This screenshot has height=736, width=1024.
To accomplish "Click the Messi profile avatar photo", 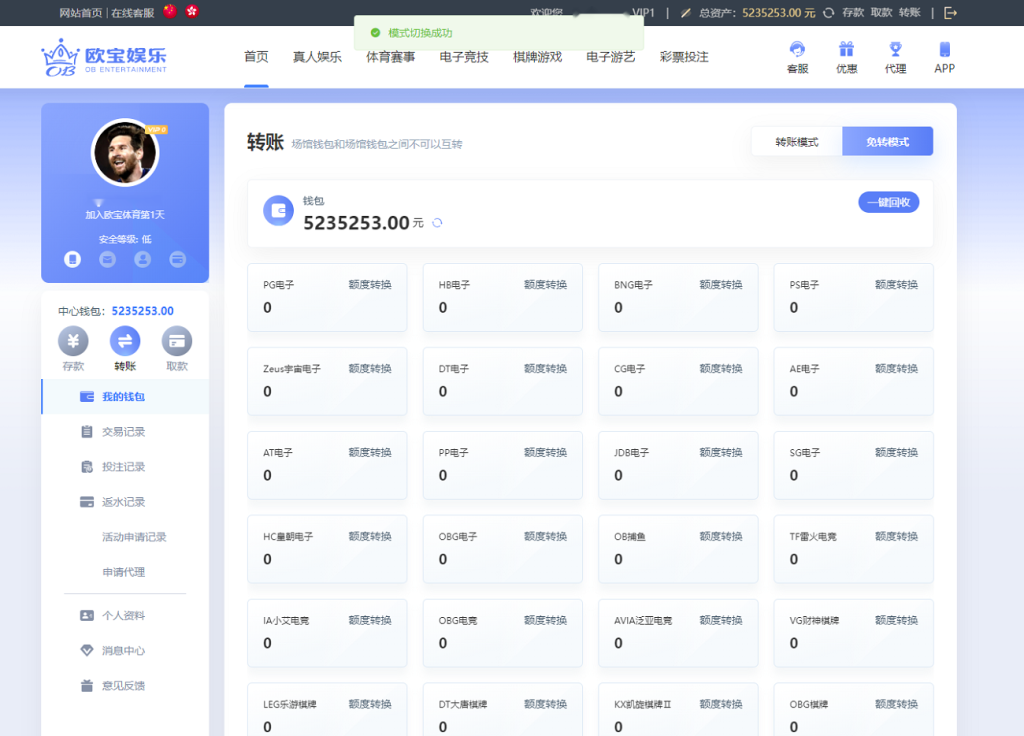I will pos(125,152).
